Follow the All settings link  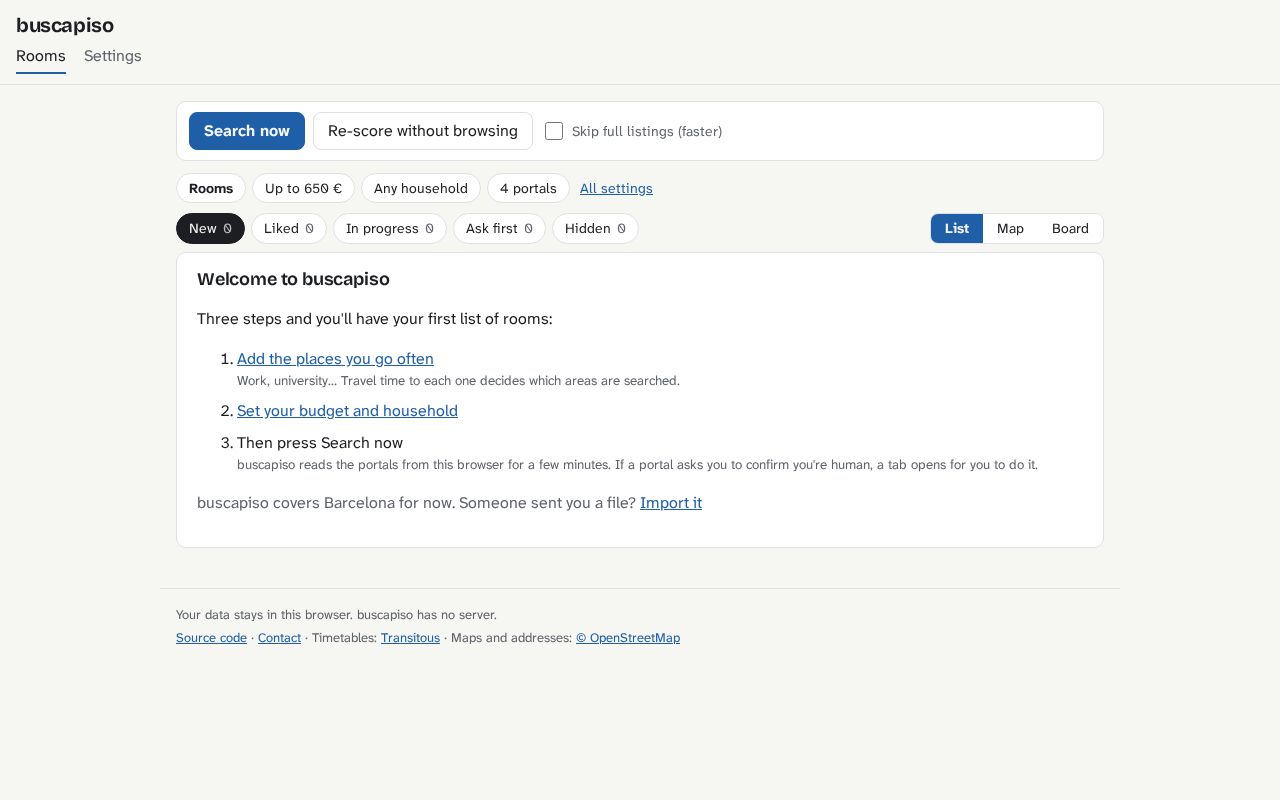tap(616, 188)
